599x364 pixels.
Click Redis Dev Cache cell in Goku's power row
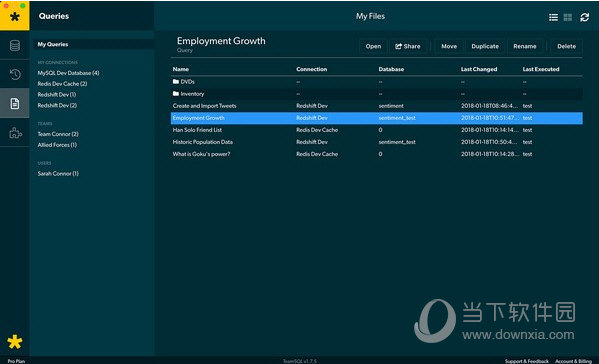pyautogui.click(x=317, y=154)
